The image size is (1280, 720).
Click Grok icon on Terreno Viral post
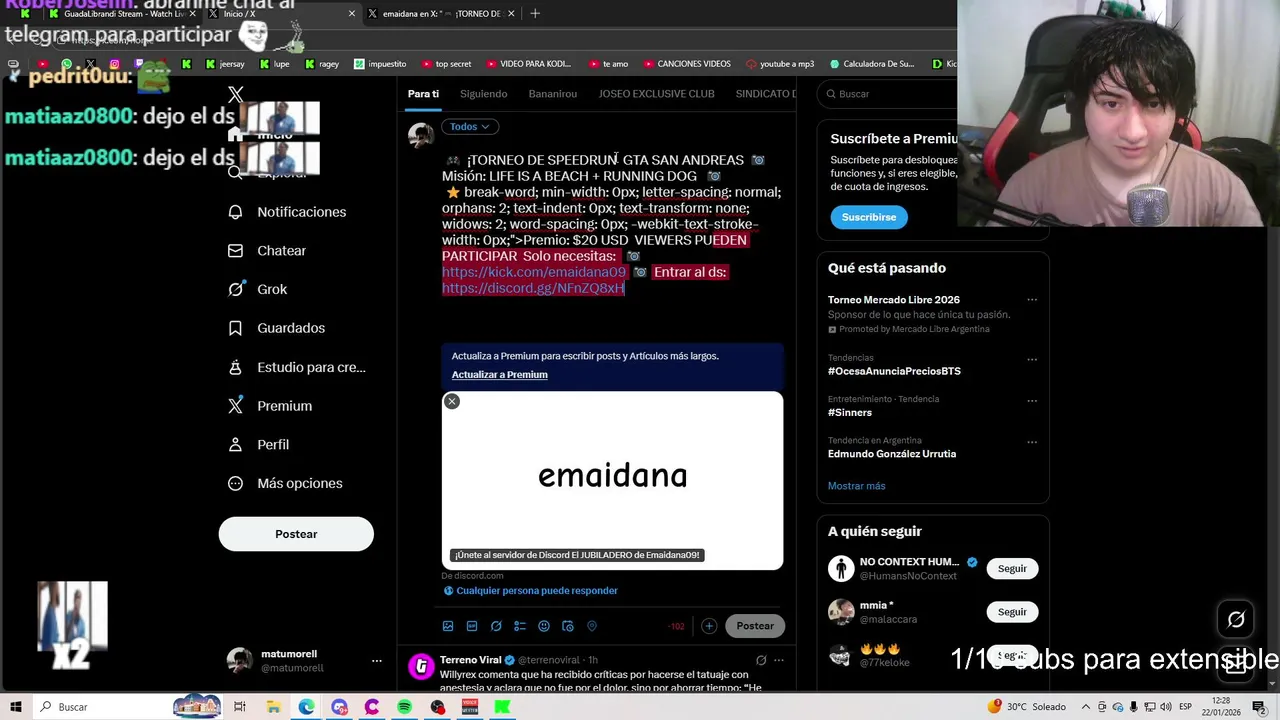pos(761,660)
